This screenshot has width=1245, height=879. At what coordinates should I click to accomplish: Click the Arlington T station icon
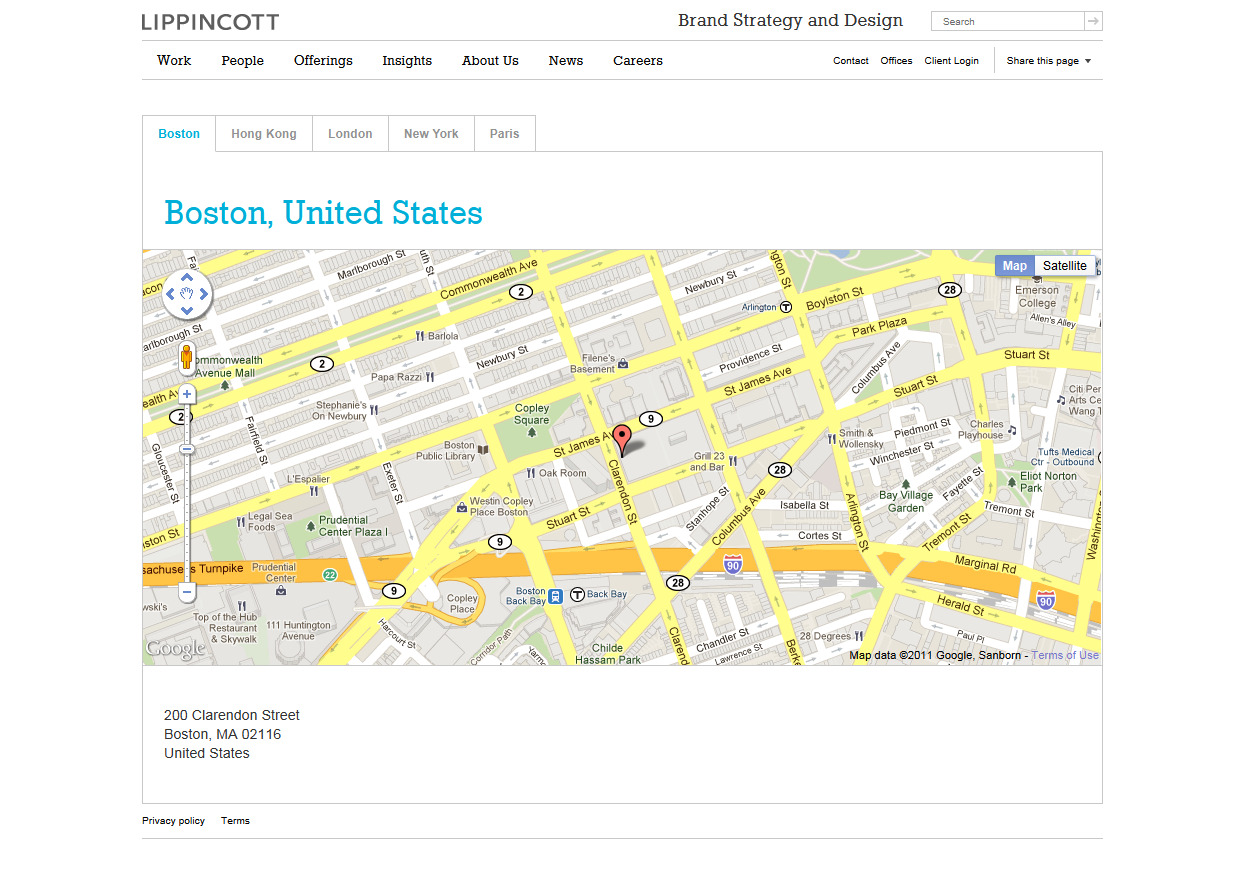(786, 307)
